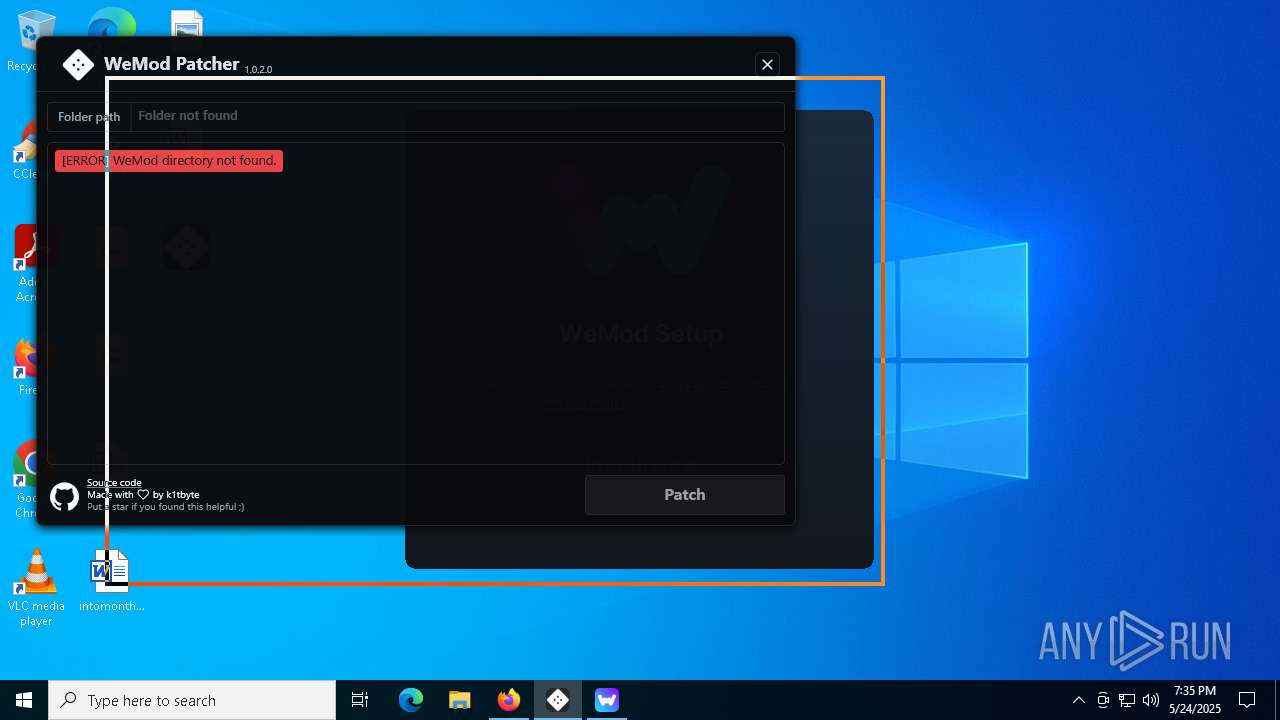Launch Firefox from taskbar
Image resolution: width=1280 pixels, height=720 pixels.
coord(509,700)
